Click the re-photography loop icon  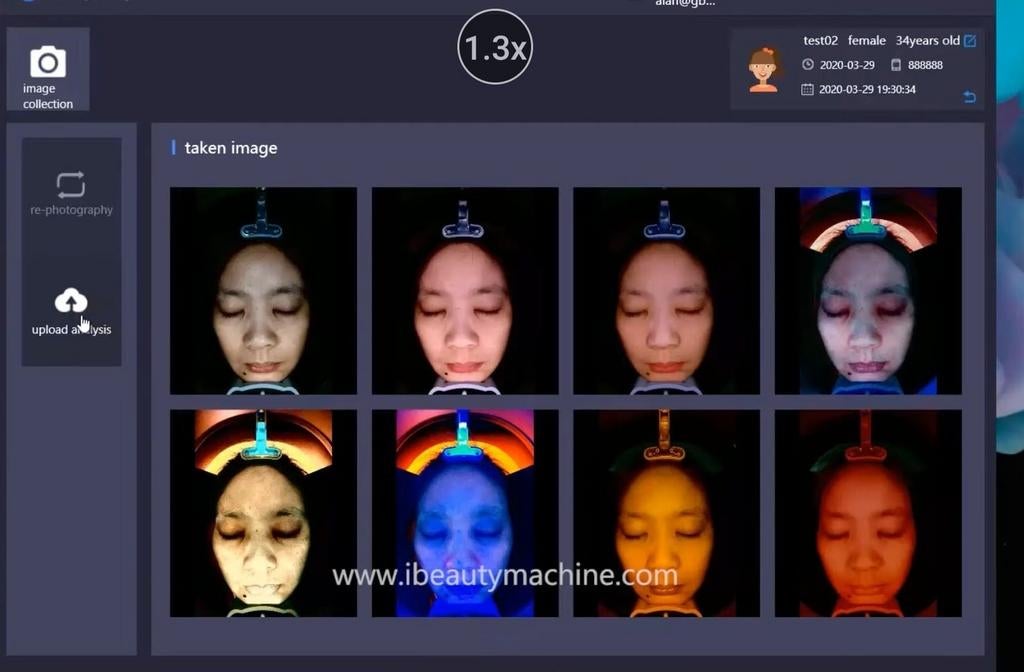click(x=71, y=185)
